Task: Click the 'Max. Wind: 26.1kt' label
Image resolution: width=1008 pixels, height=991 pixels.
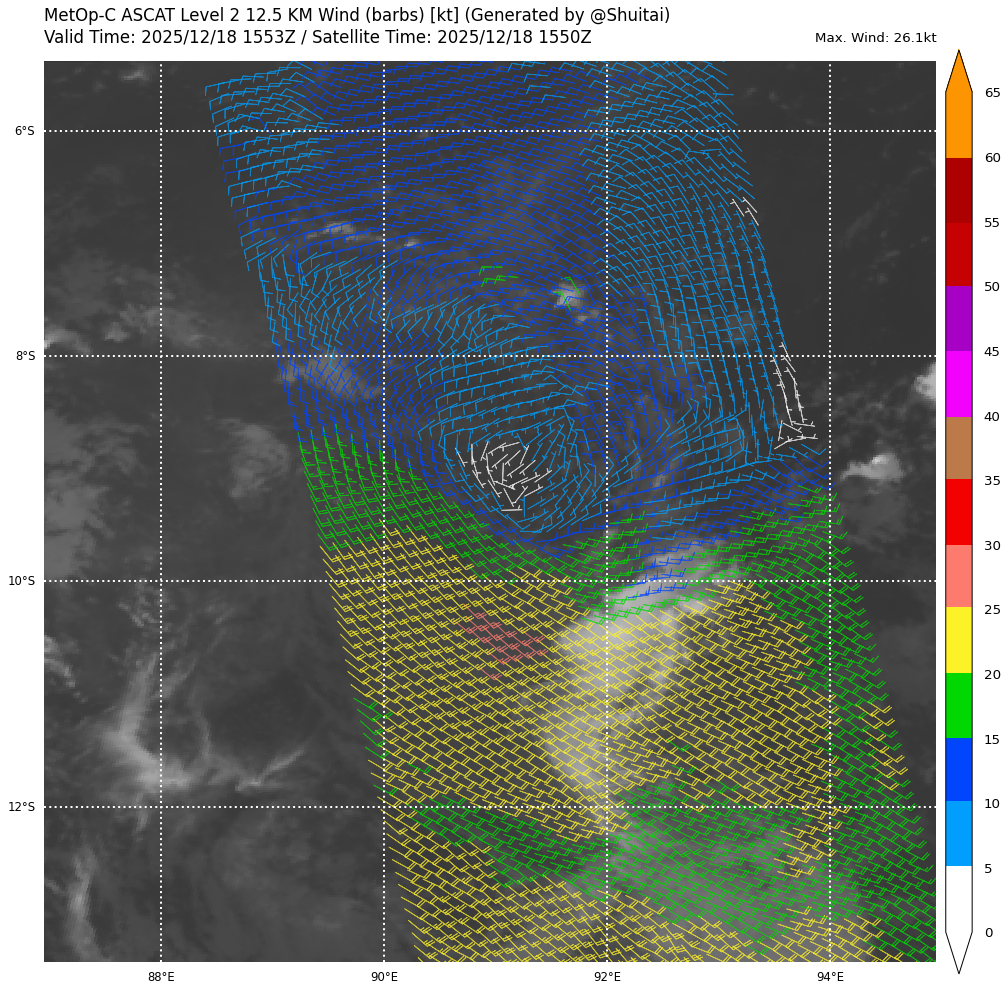Action: pyautogui.click(x=875, y=38)
